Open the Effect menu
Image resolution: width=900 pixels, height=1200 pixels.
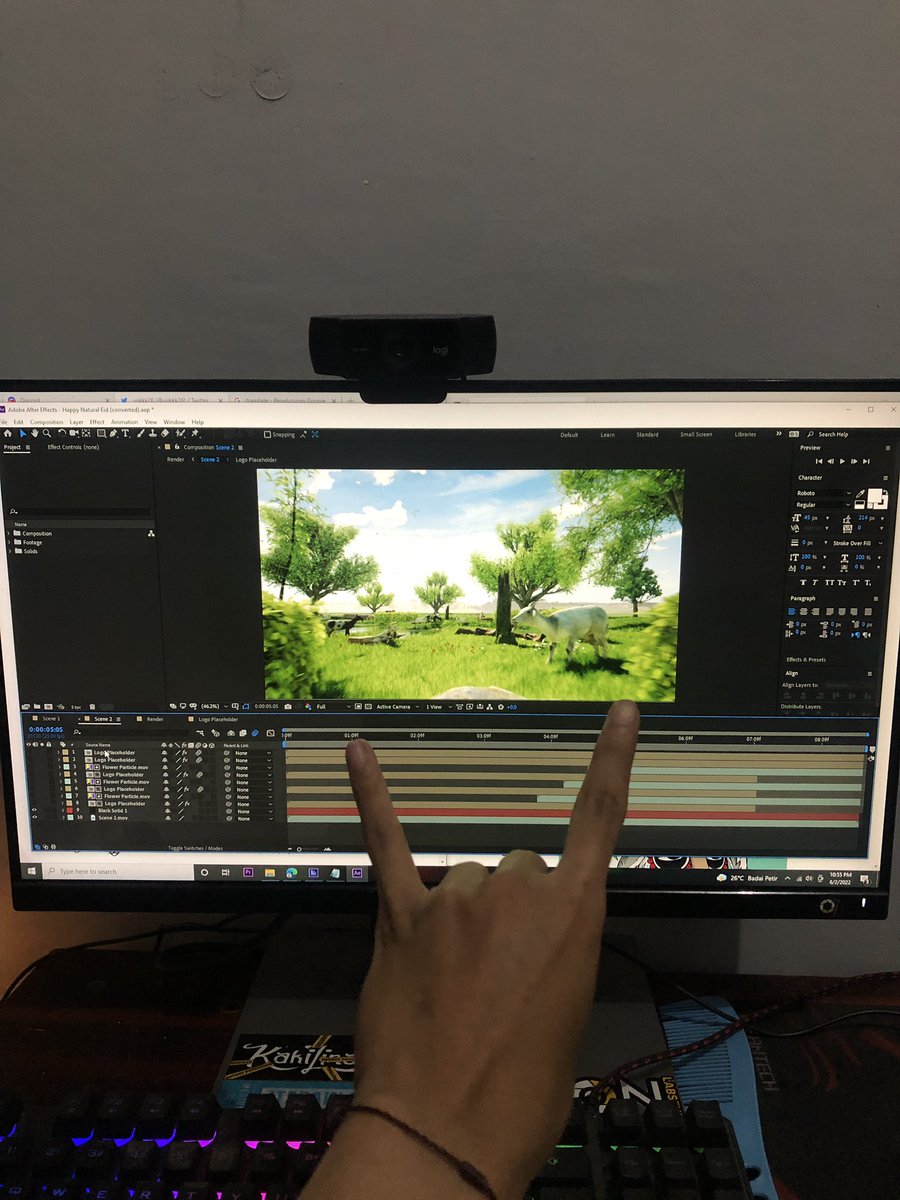click(97, 422)
